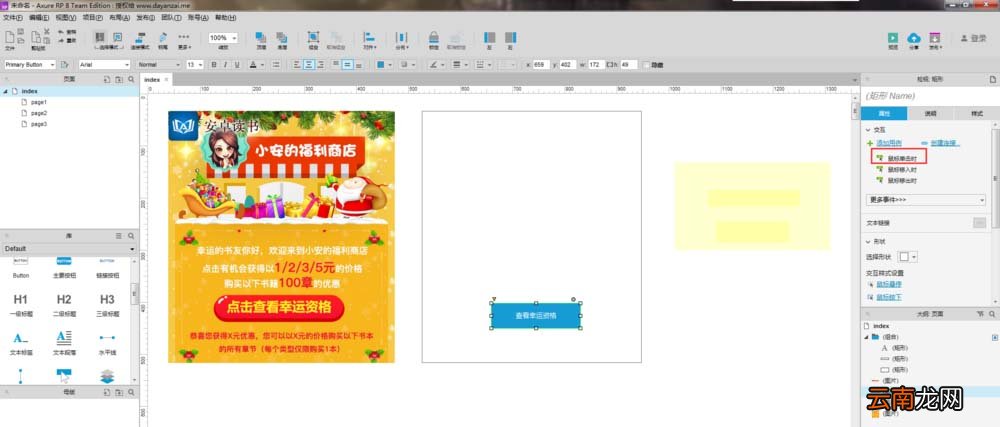The image size is (1000, 427).
Task: Select the intersected selection mode icon
Action: pos(99,37)
